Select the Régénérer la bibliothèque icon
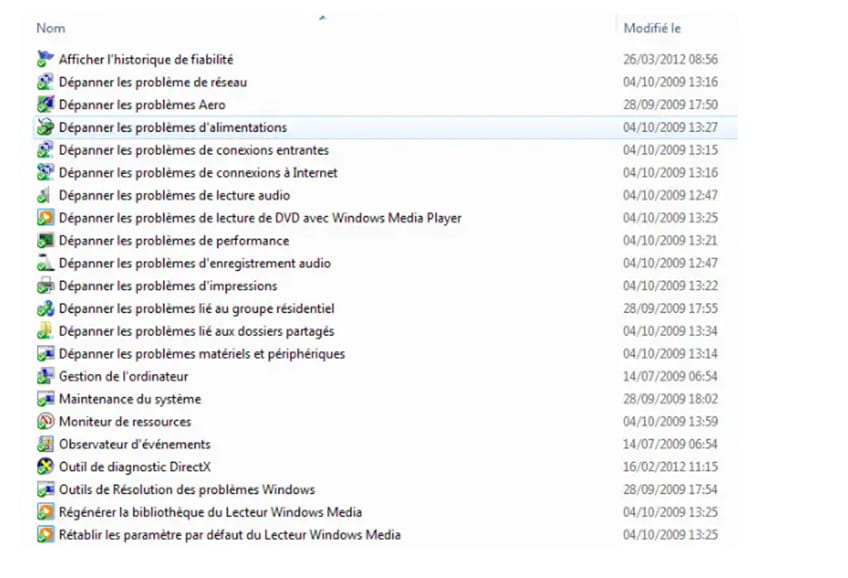Image resolution: width=848 pixels, height=578 pixels. click(45, 512)
